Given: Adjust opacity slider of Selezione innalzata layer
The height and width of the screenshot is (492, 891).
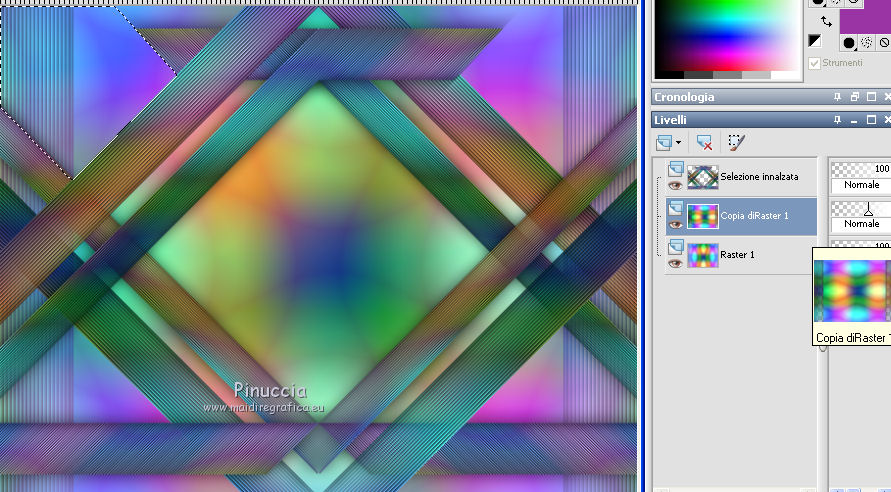Looking at the screenshot, I should click(x=861, y=169).
